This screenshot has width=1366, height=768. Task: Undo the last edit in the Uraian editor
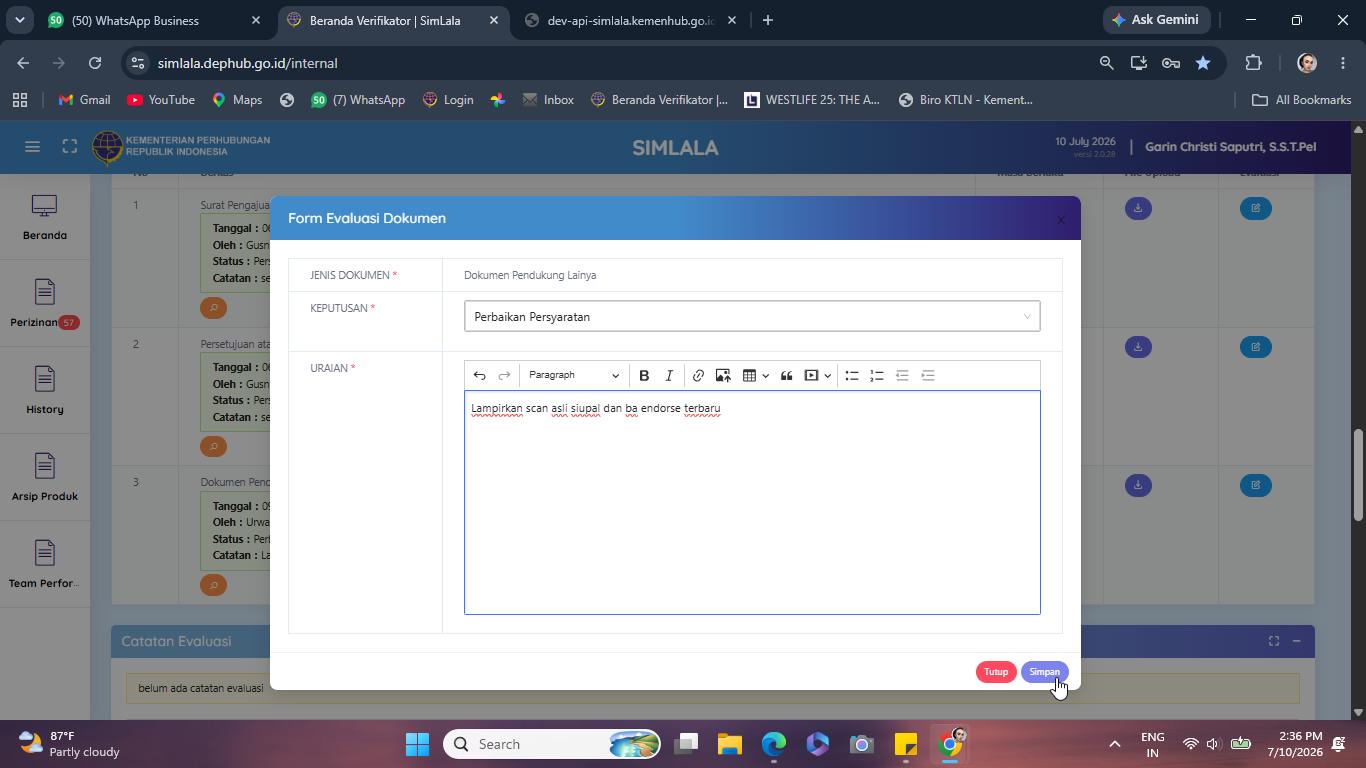[x=480, y=376]
